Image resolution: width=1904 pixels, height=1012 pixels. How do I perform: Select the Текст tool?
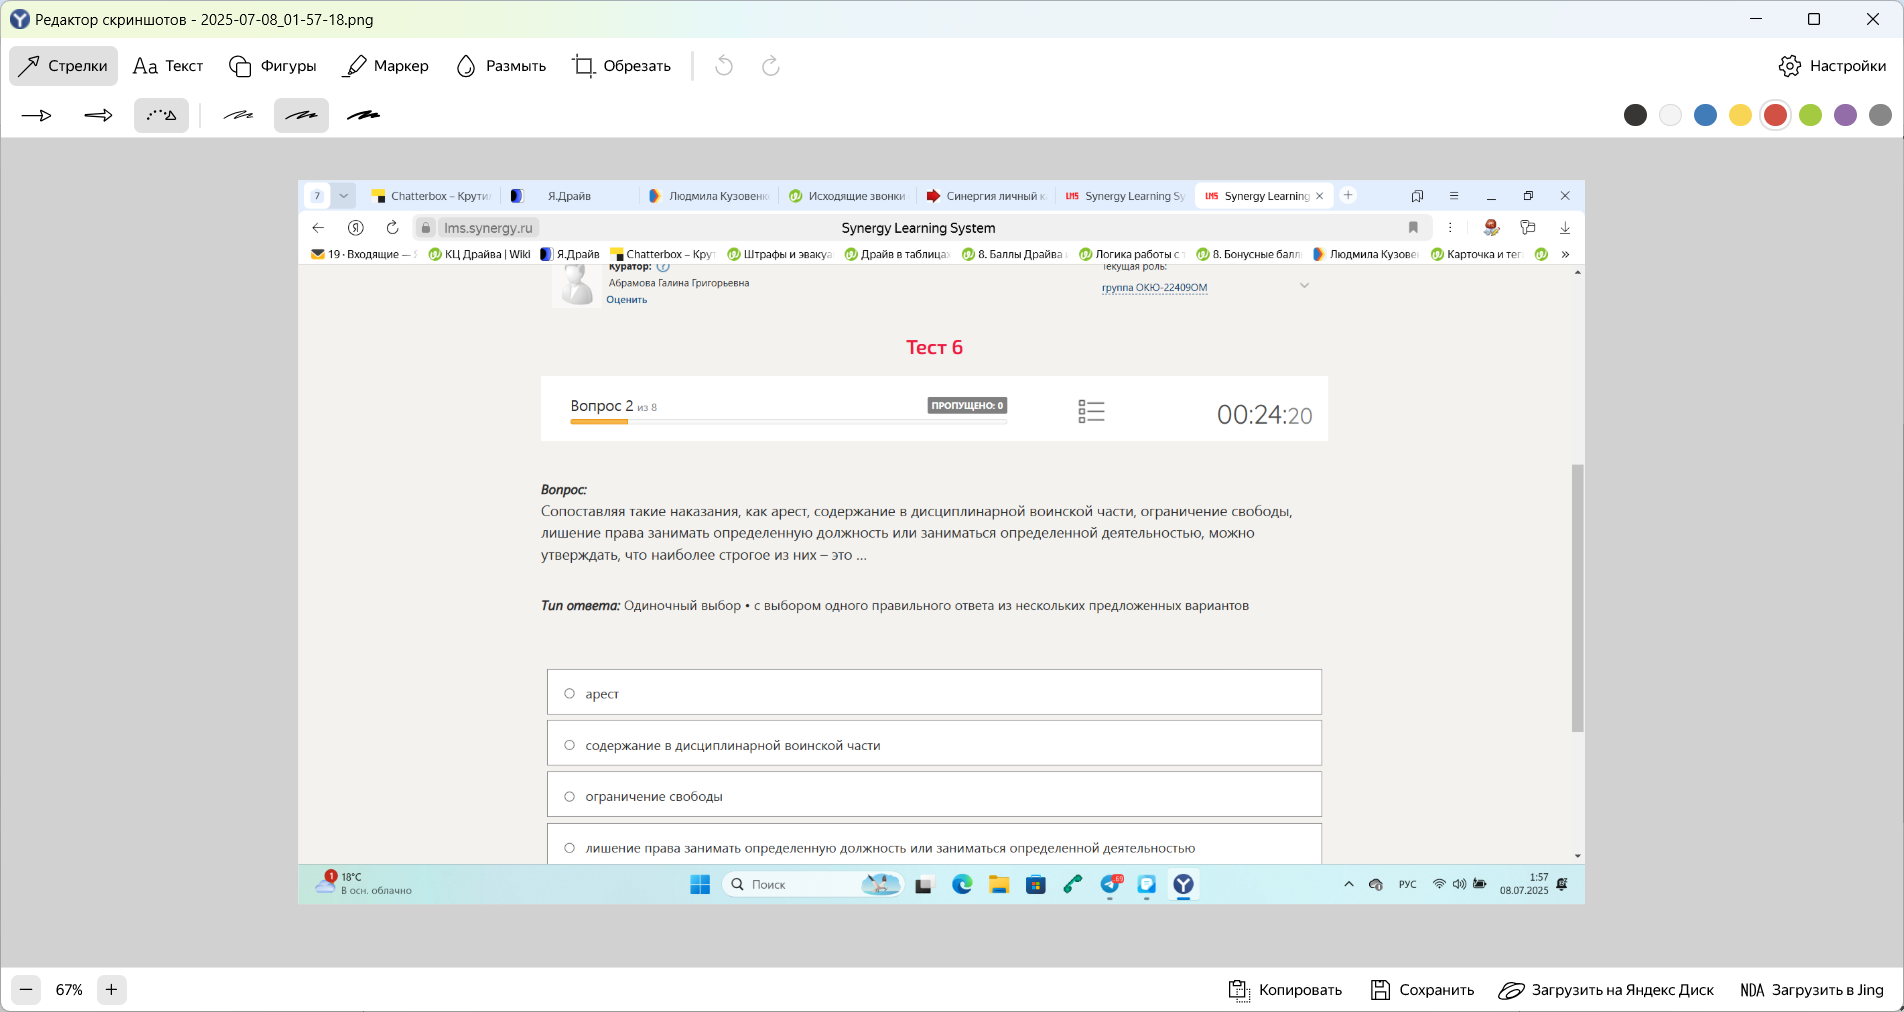[168, 66]
